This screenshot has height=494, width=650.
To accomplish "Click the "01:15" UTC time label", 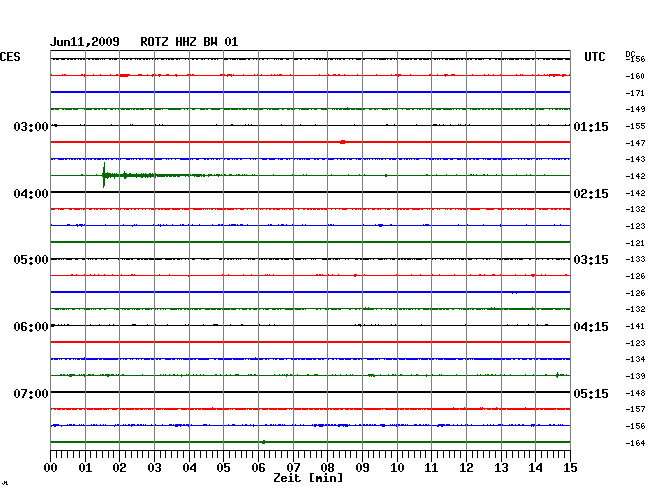I will click(591, 126).
